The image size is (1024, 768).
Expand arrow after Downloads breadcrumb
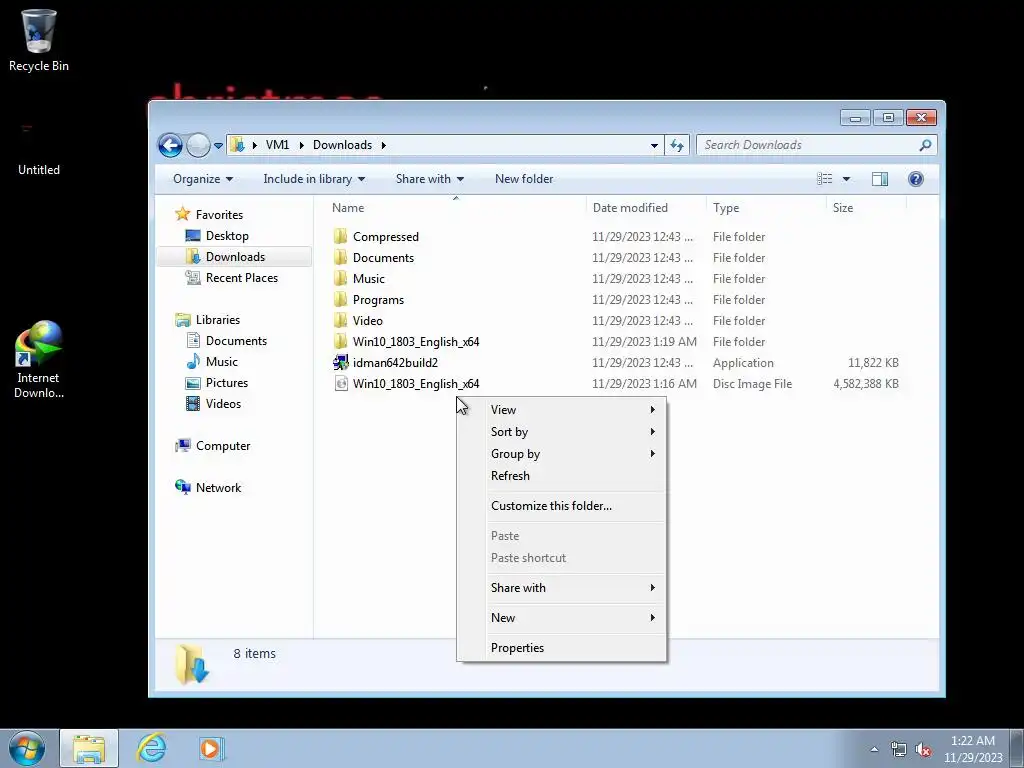coord(383,145)
